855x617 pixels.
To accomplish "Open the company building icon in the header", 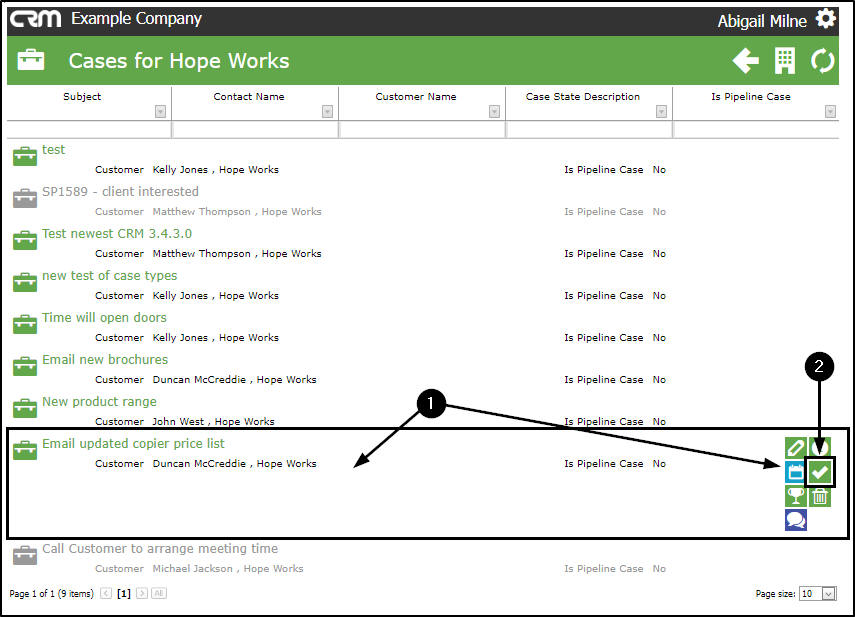I will click(x=785, y=61).
